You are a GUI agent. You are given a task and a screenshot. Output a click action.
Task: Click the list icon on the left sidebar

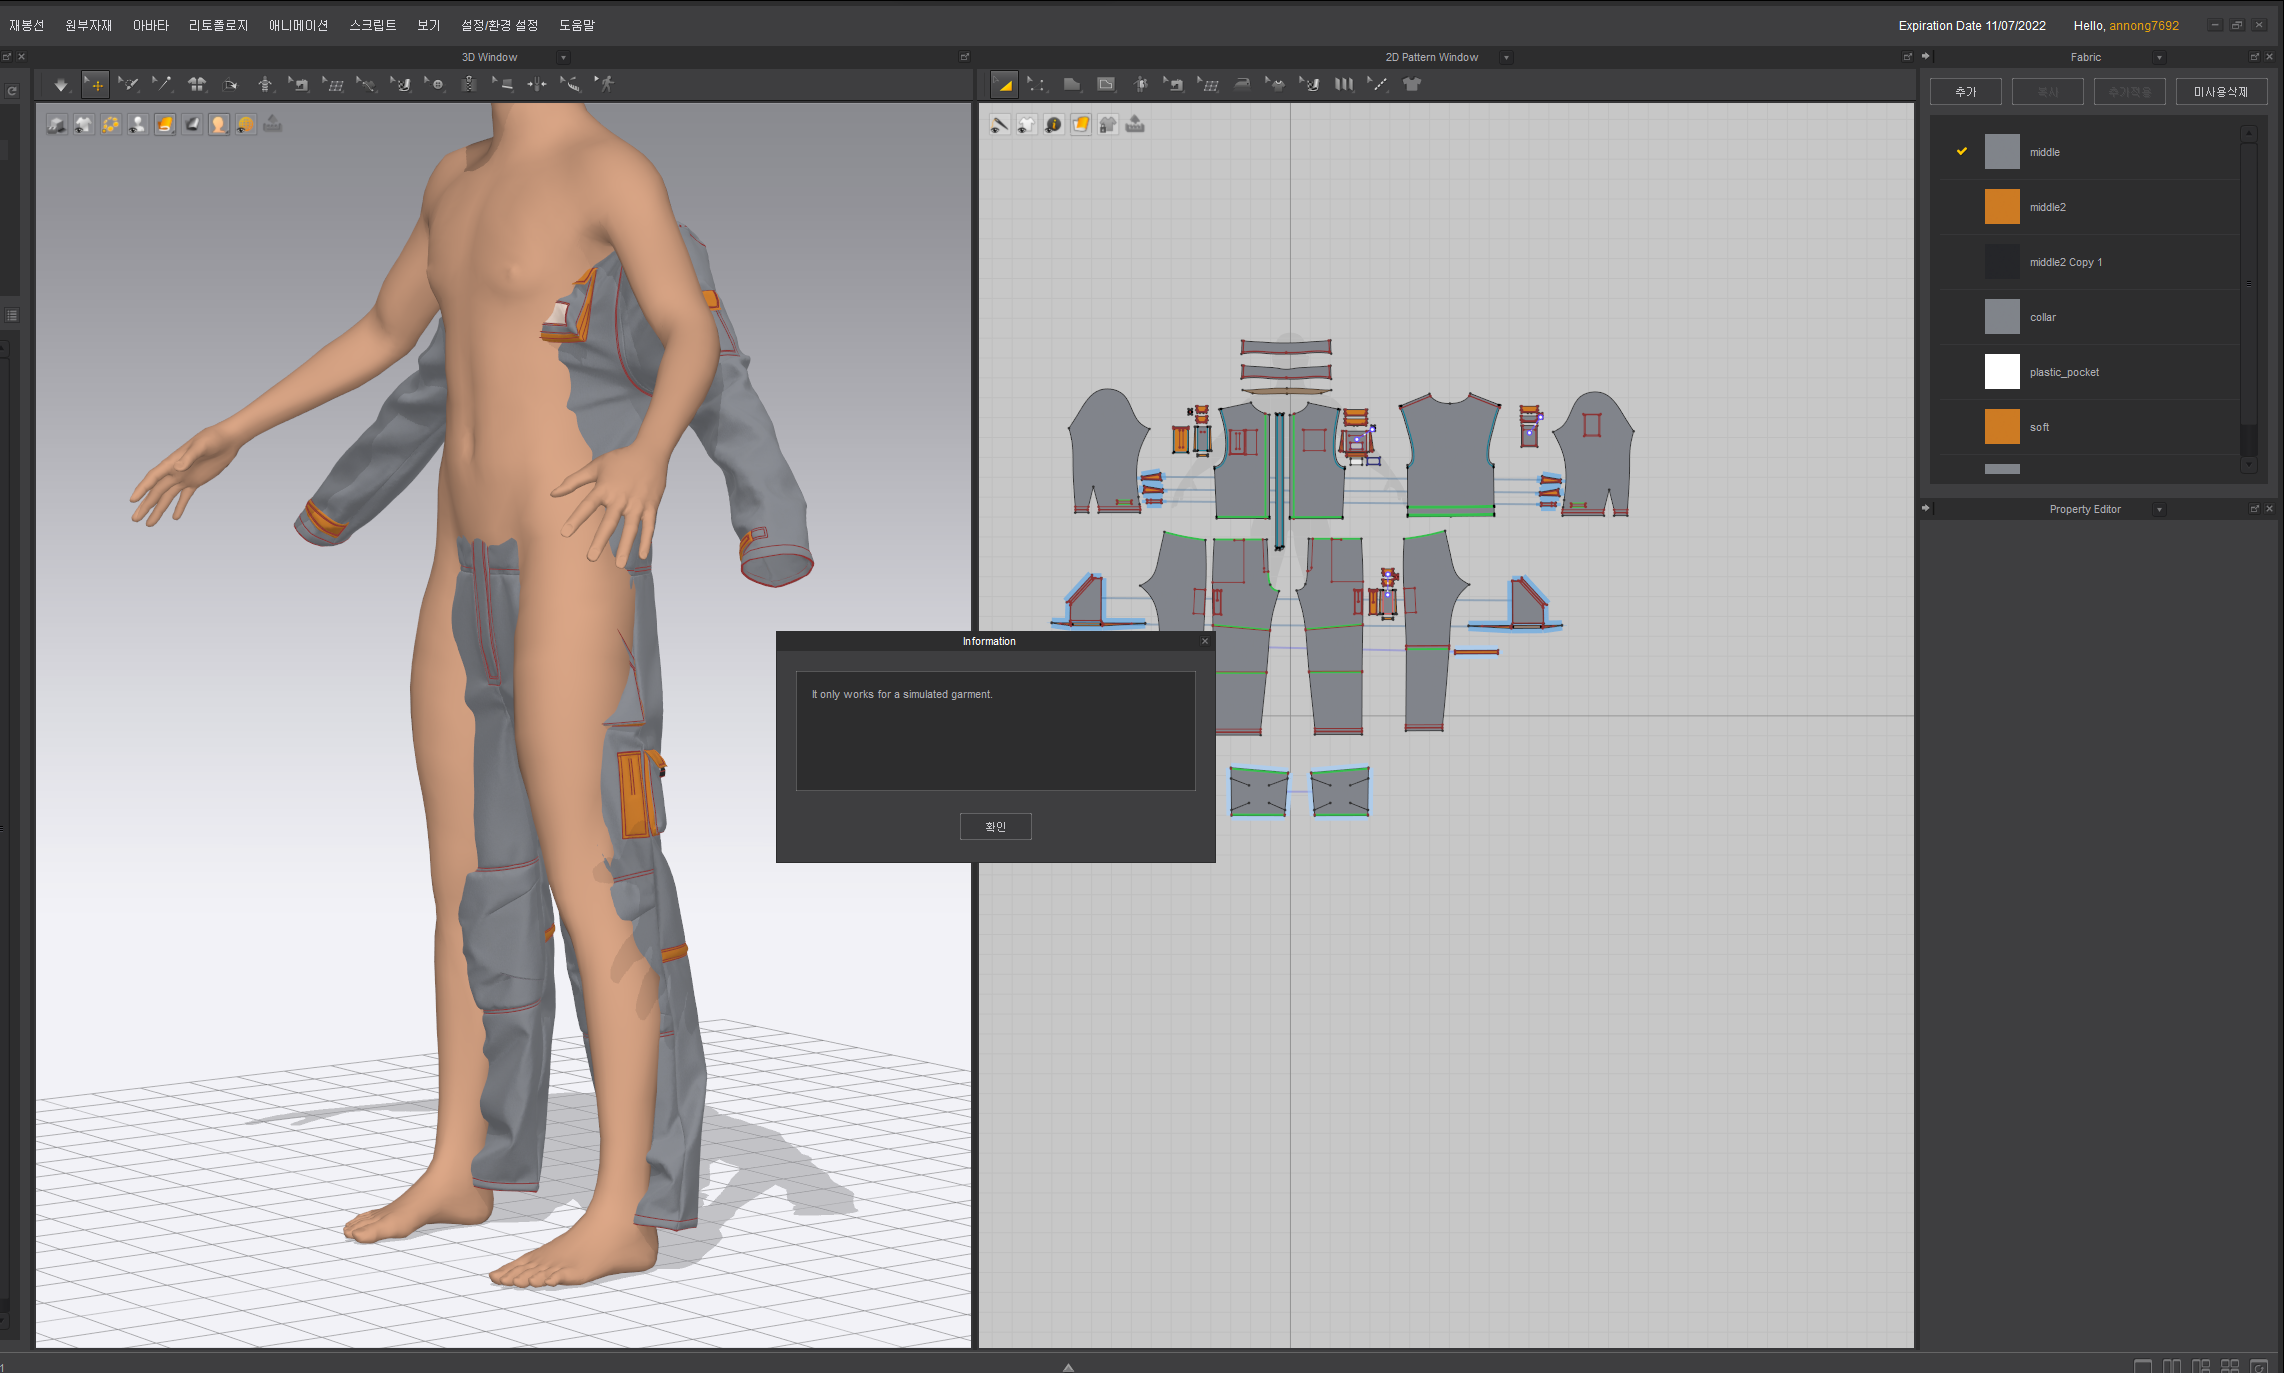pos(12,315)
